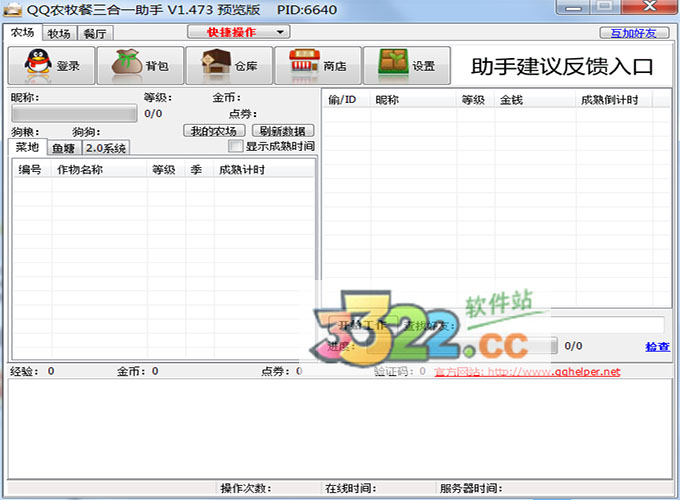This screenshot has height=500, width=680.
Task: Click the 我的农场 button
Action: 215,131
